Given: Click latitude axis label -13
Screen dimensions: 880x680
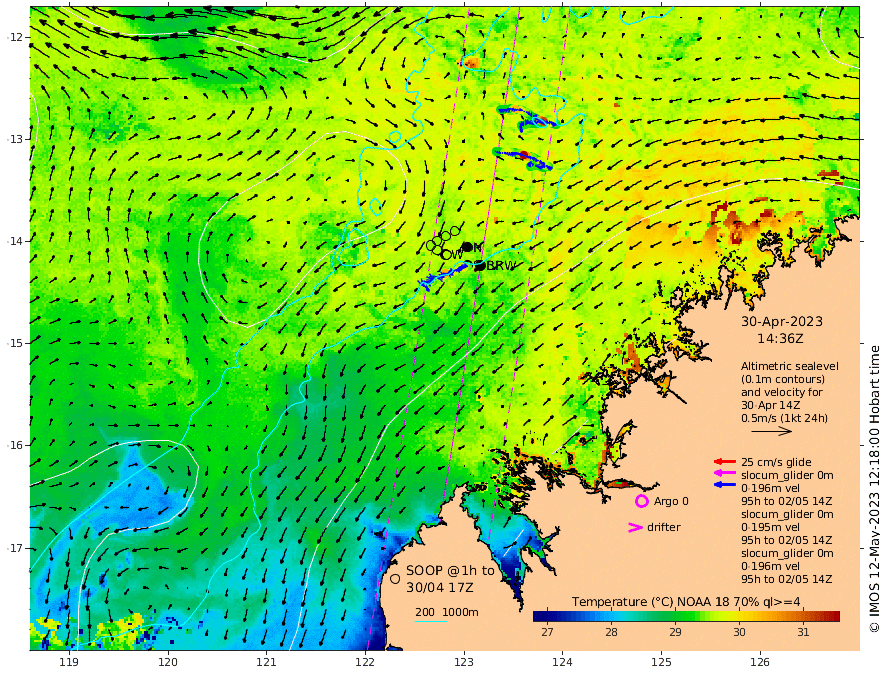Looking at the screenshot, I should [x=15, y=139].
